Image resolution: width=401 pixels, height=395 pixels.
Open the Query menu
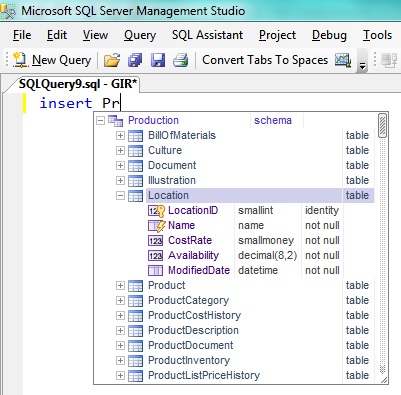coord(140,35)
